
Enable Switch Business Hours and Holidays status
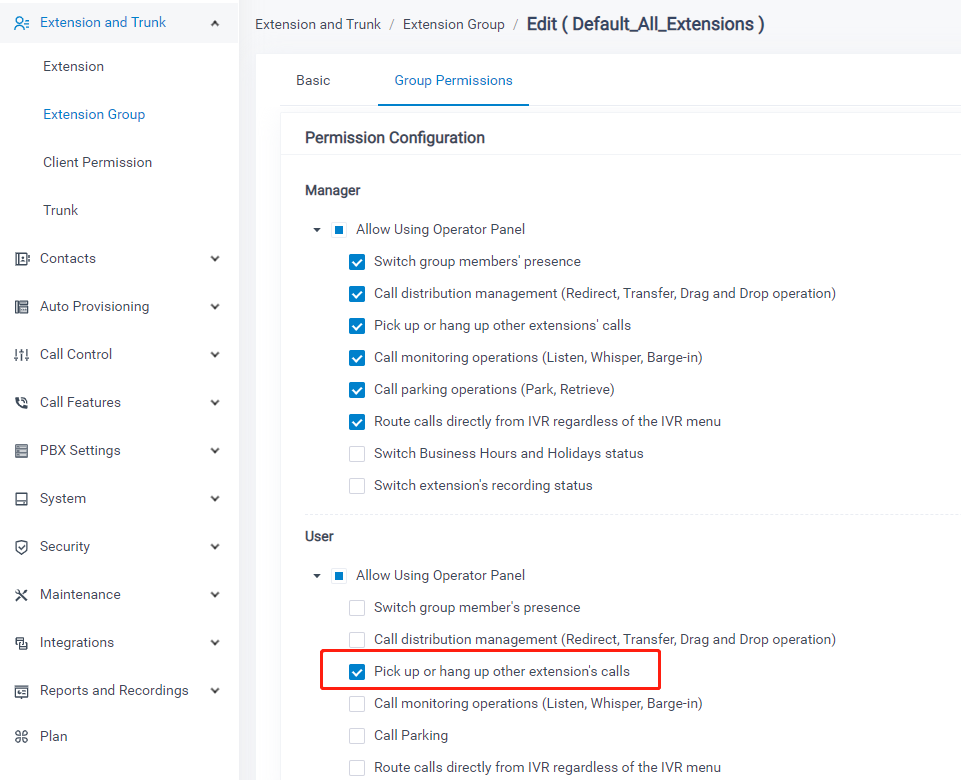click(357, 454)
